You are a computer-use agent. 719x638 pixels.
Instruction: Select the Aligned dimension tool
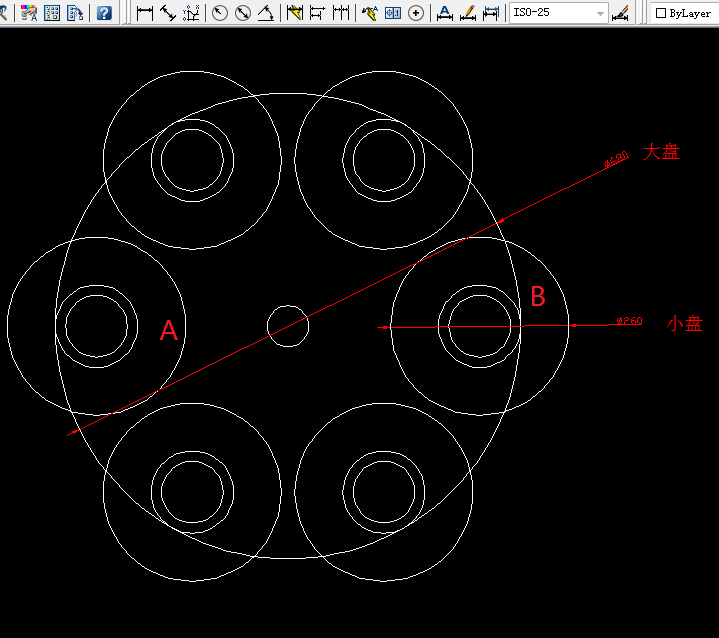[168, 13]
